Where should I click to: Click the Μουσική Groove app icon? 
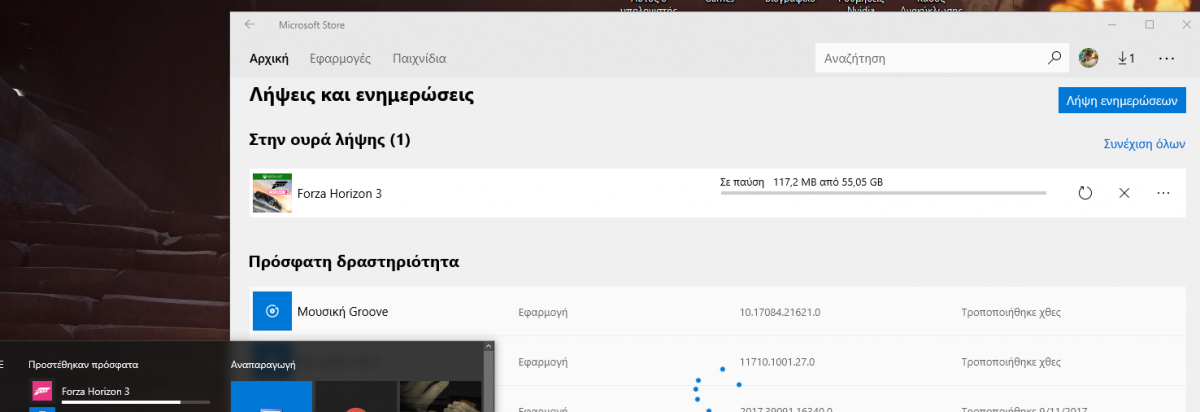[272, 311]
